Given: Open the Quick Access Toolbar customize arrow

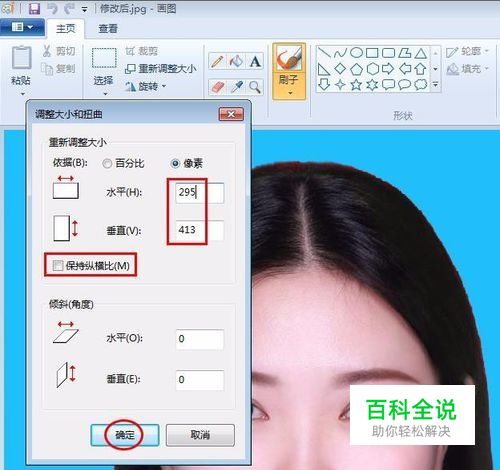Looking at the screenshot, I should tap(85, 10).
